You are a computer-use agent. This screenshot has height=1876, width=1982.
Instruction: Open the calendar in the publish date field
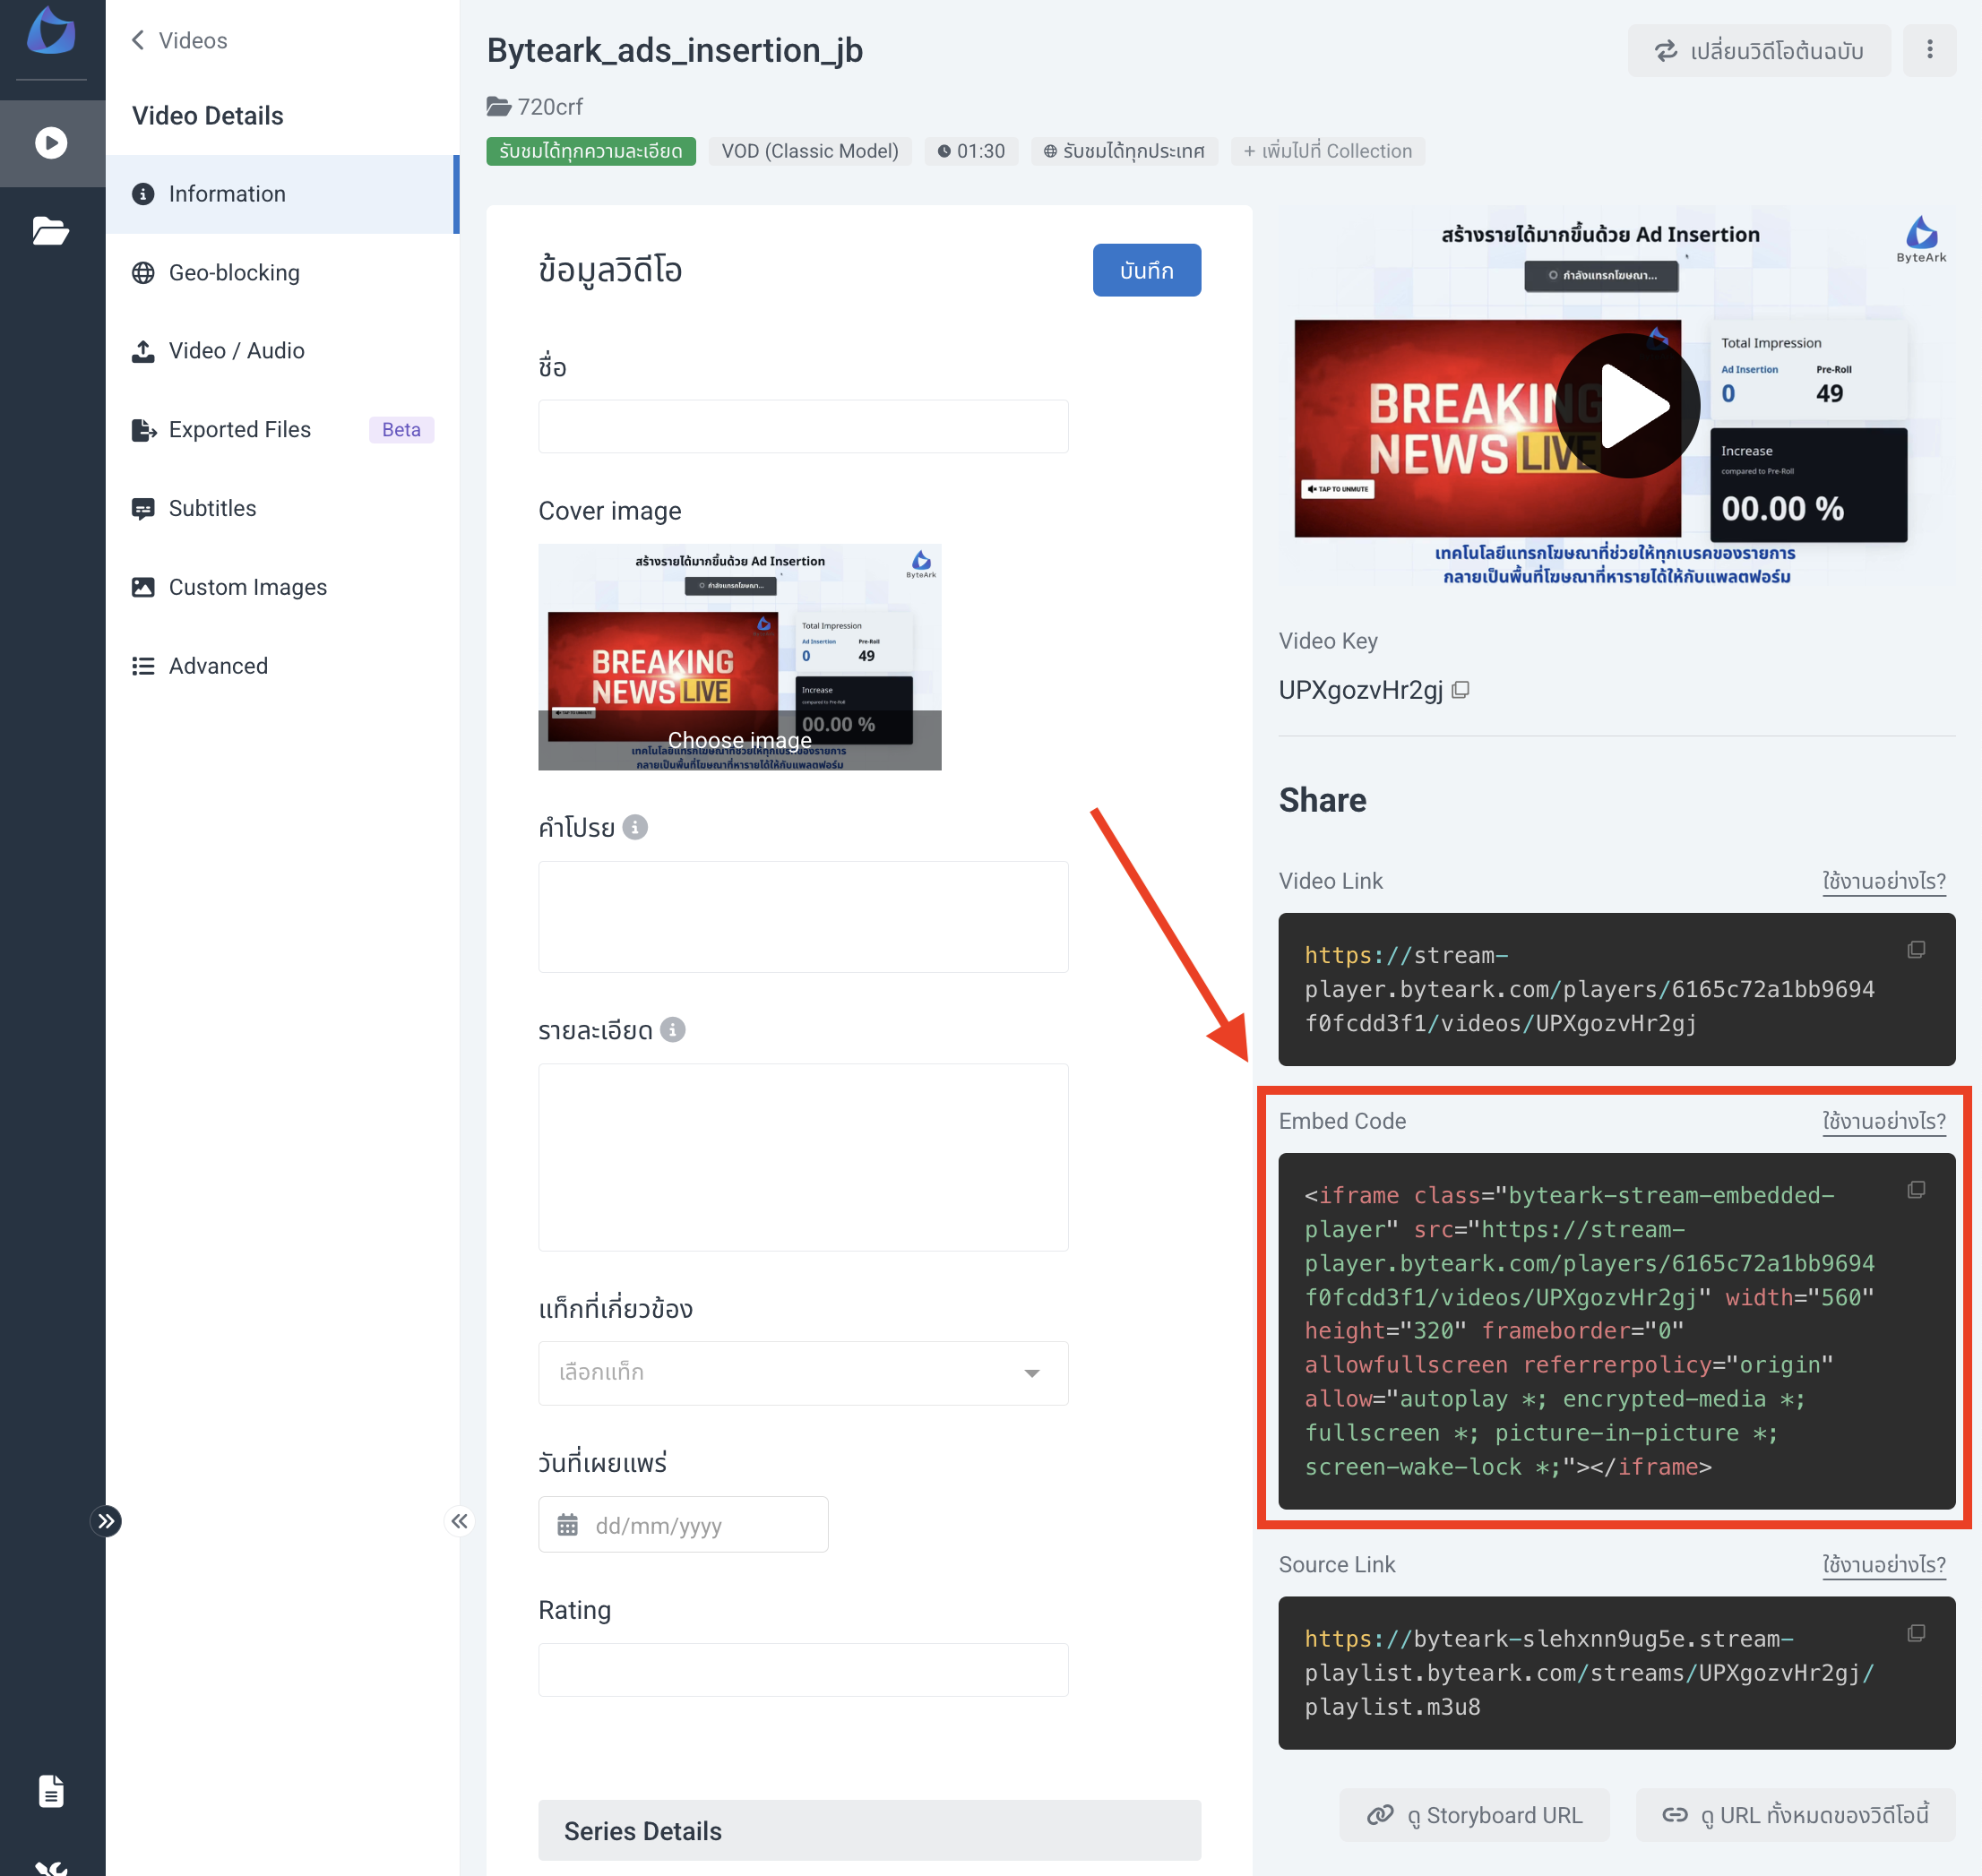[570, 1524]
